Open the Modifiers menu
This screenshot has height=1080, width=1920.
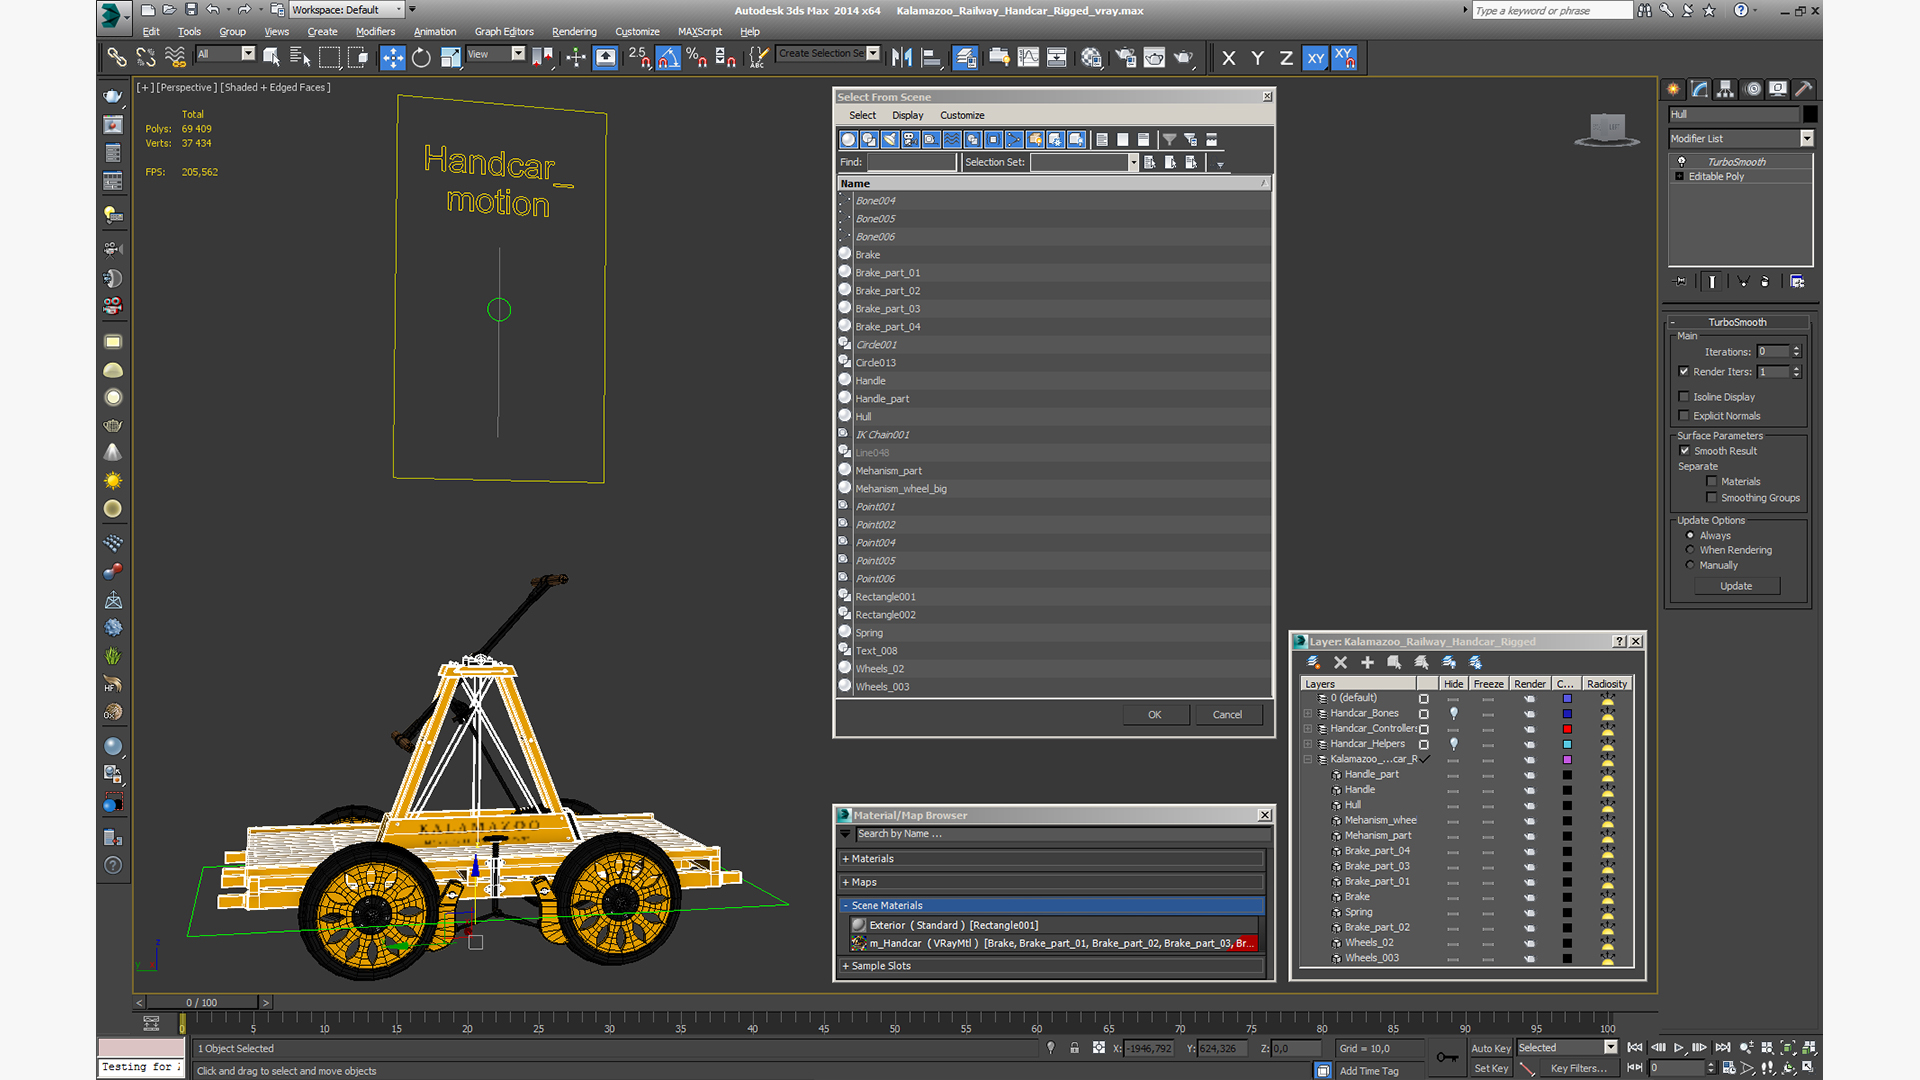375,31
